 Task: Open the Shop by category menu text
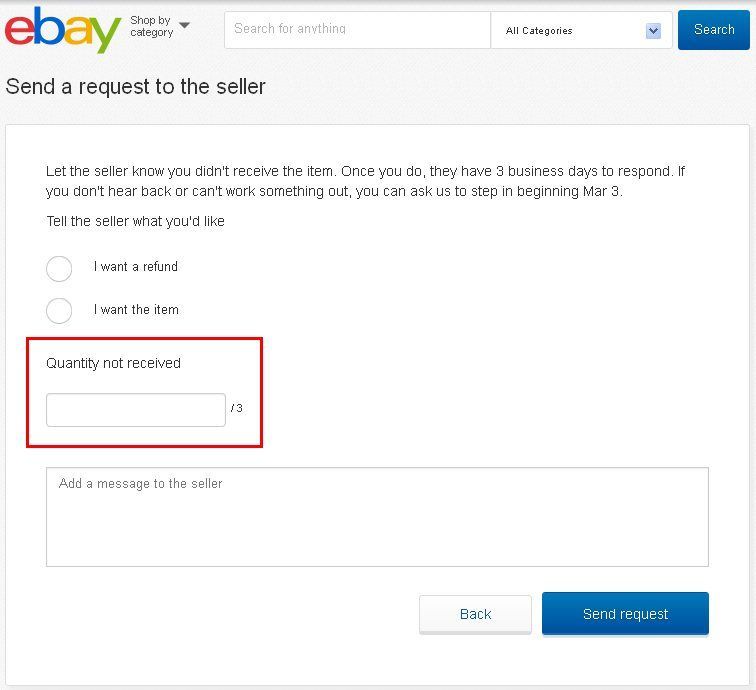(151, 26)
